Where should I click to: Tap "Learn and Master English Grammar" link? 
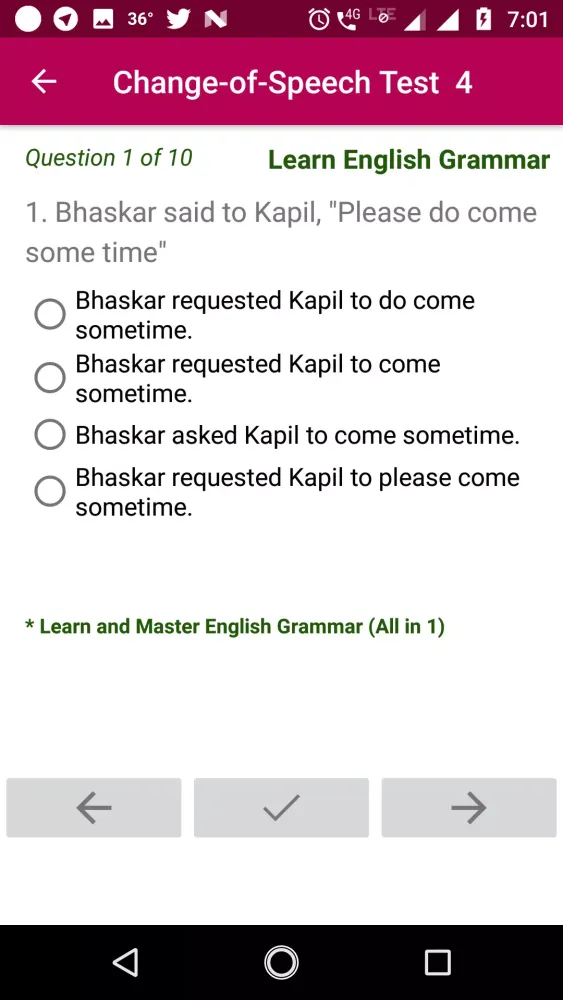click(x=235, y=626)
